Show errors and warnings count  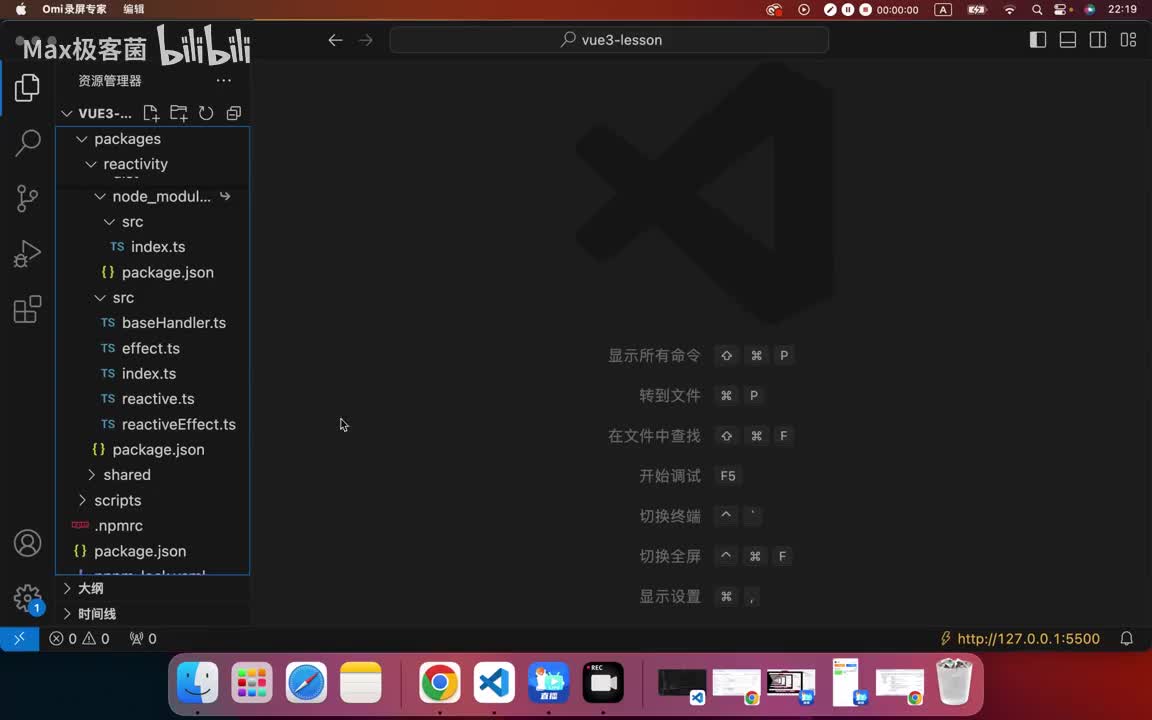79,638
